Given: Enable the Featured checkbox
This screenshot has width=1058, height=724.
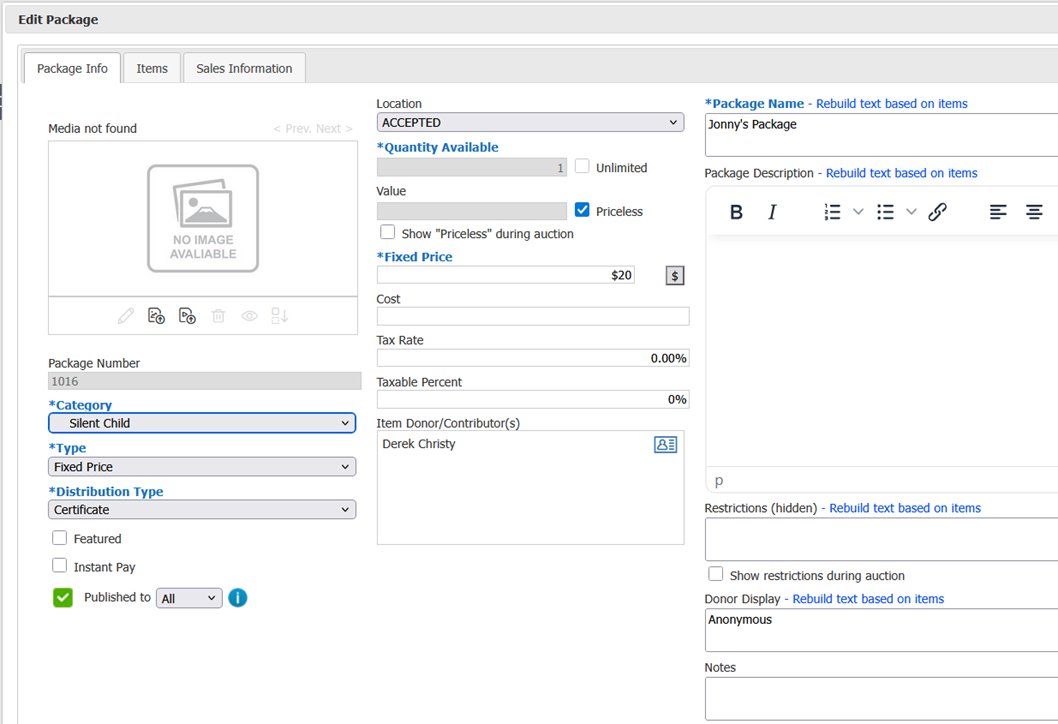Looking at the screenshot, I should pyautogui.click(x=60, y=538).
